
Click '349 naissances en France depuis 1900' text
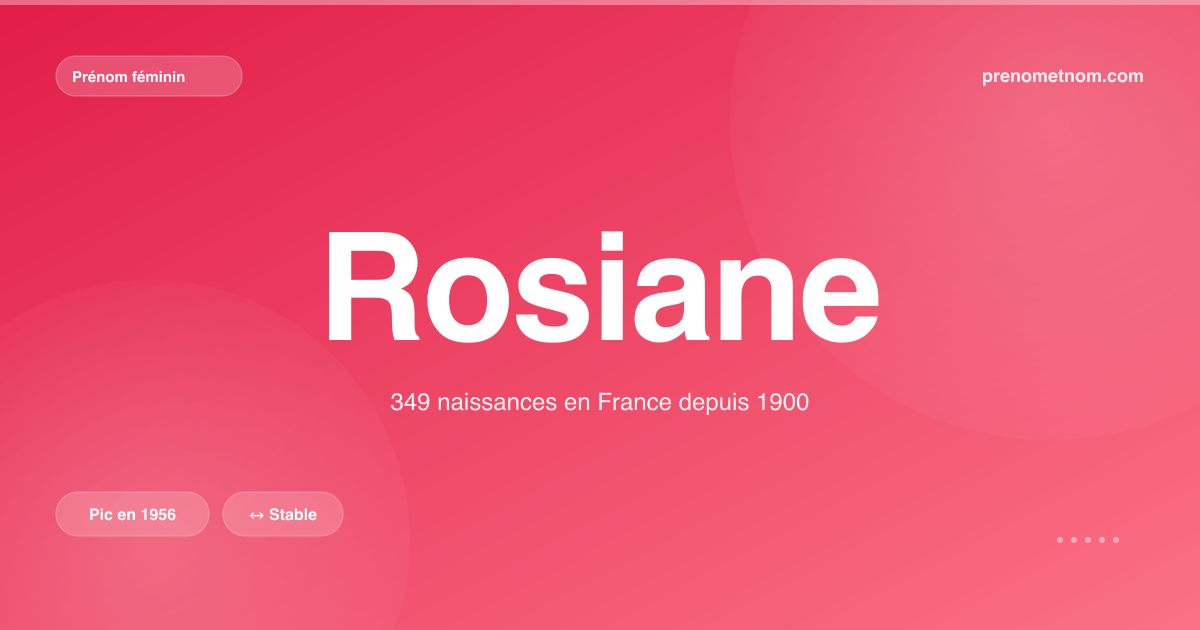click(599, 403)
